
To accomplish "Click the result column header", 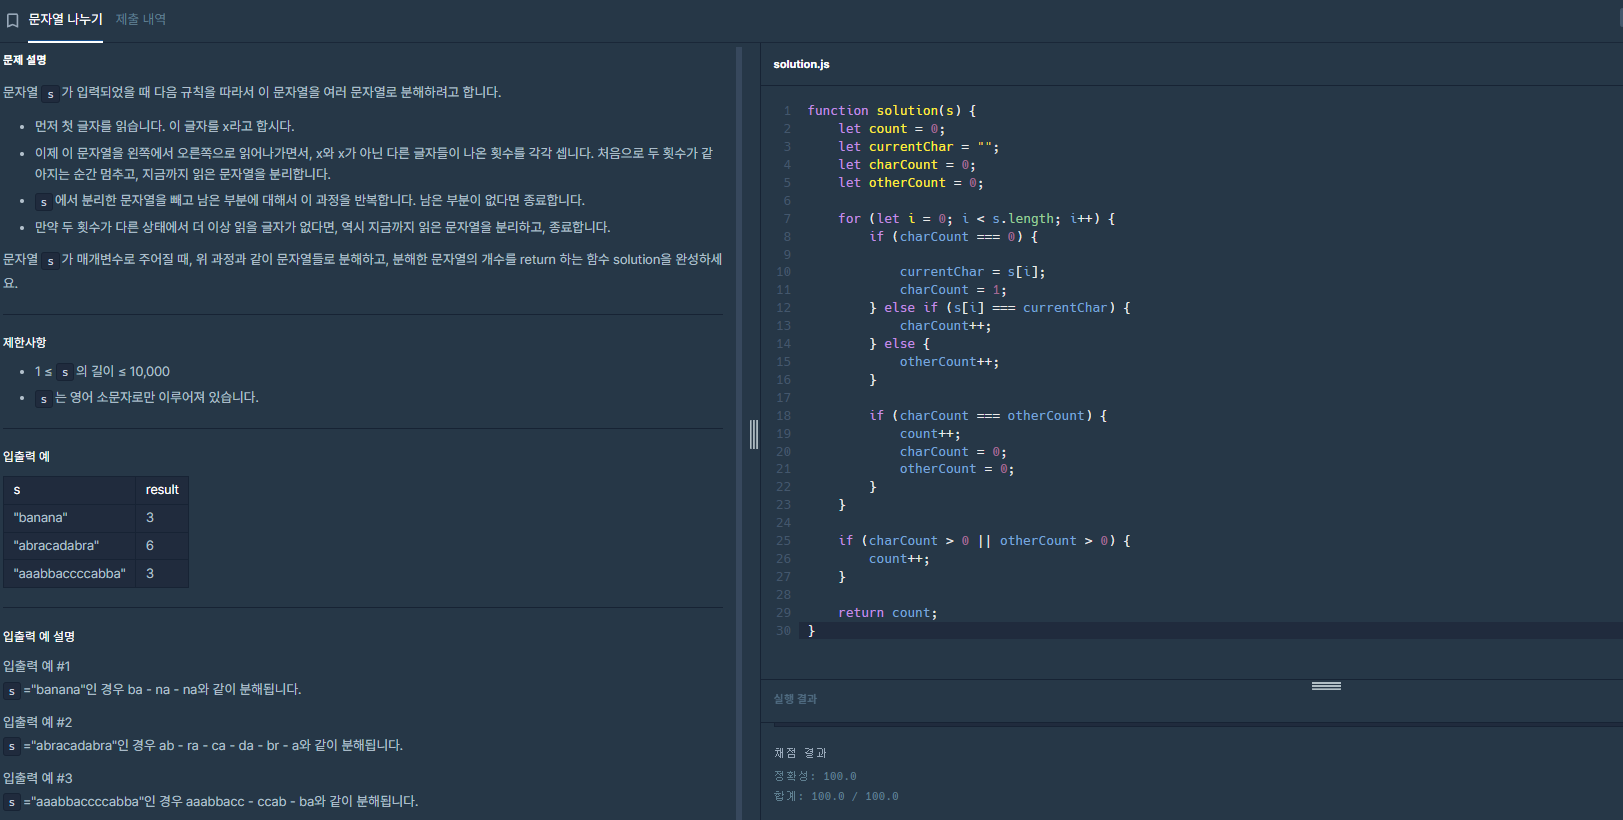I will click(162, 490).
